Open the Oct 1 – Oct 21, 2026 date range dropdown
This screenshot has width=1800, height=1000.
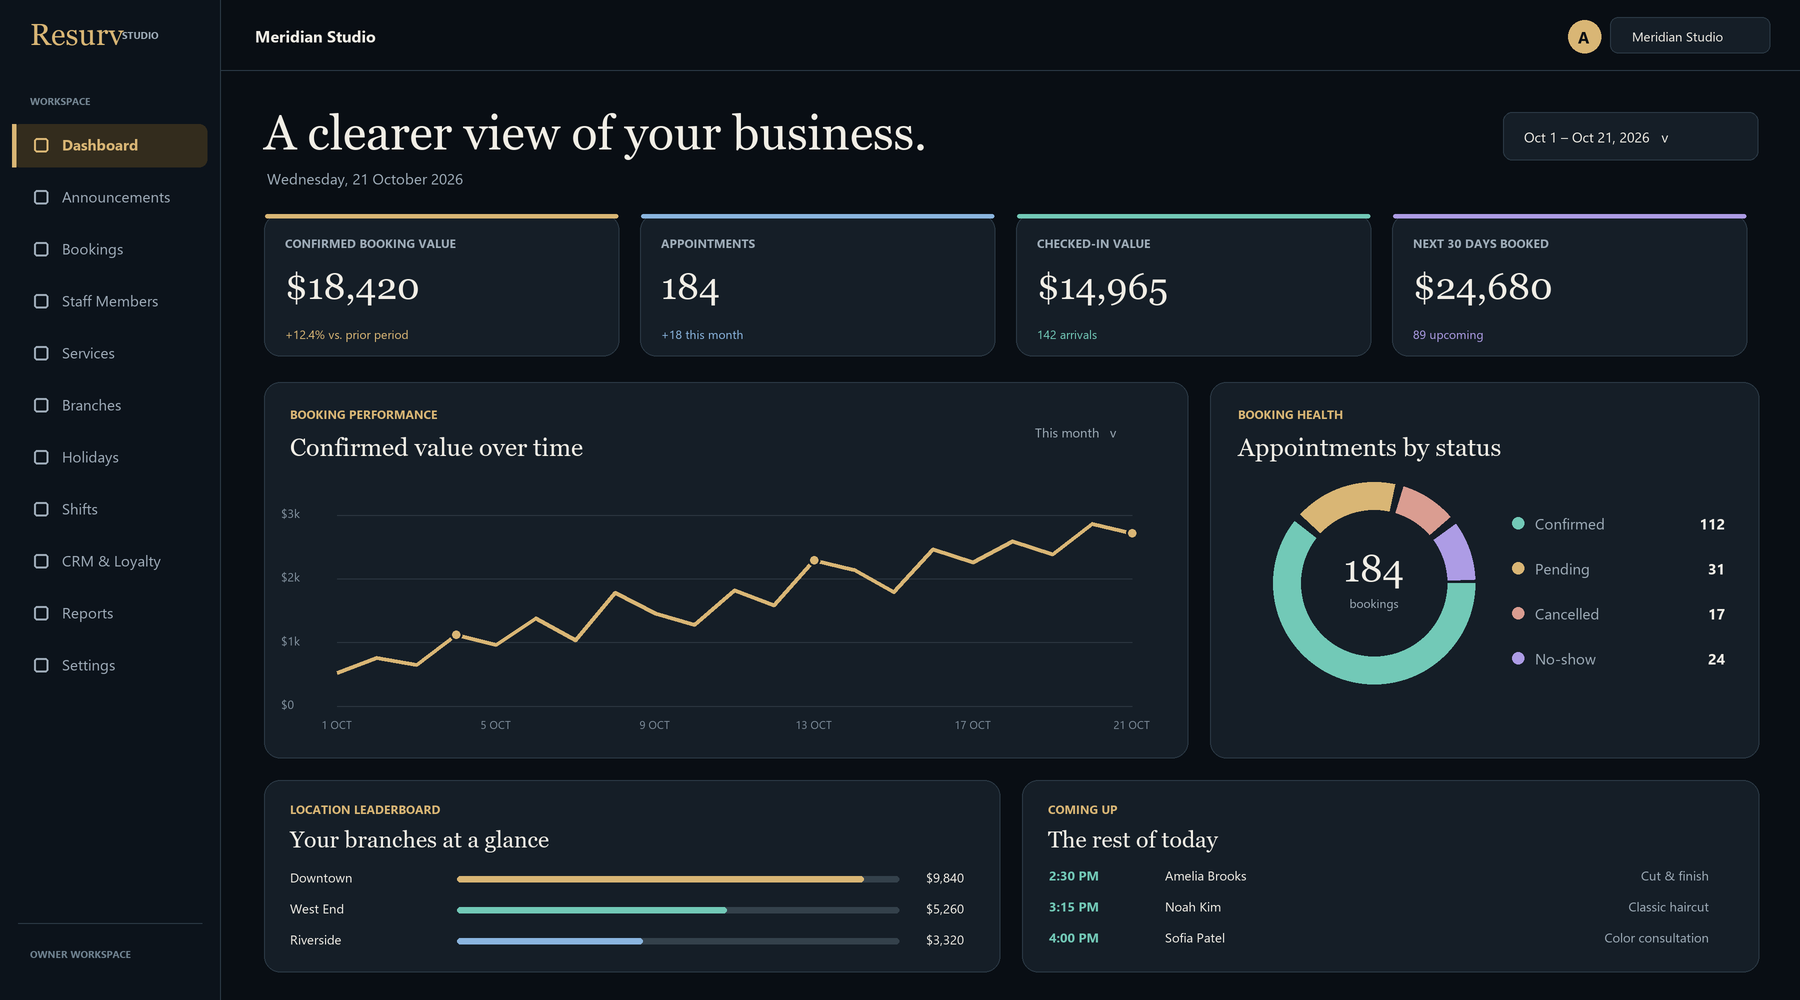1630,137
